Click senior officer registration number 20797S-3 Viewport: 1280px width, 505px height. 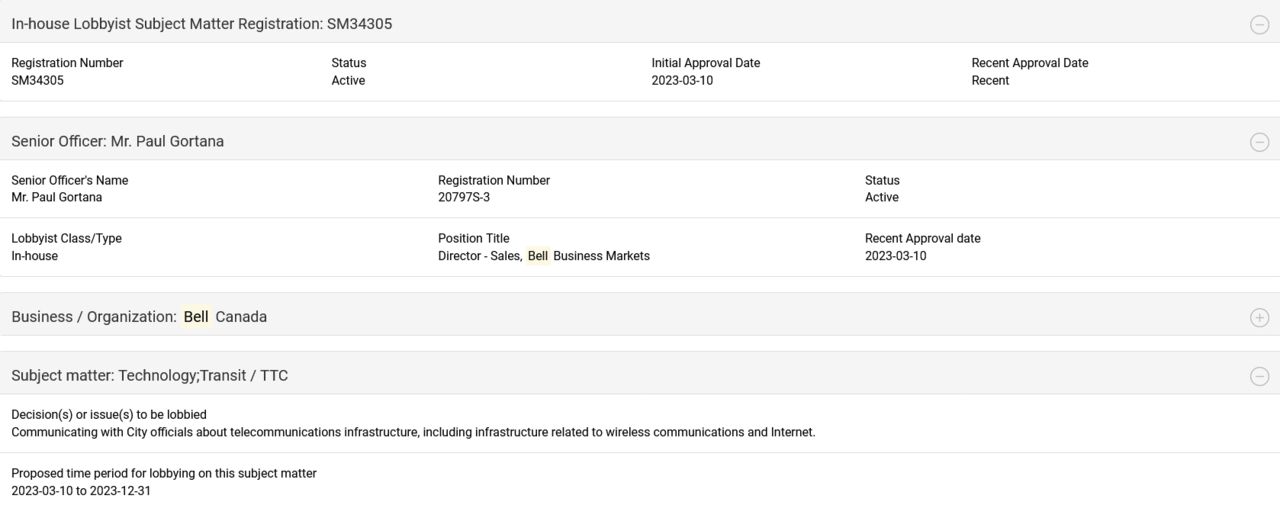(464, 198)
